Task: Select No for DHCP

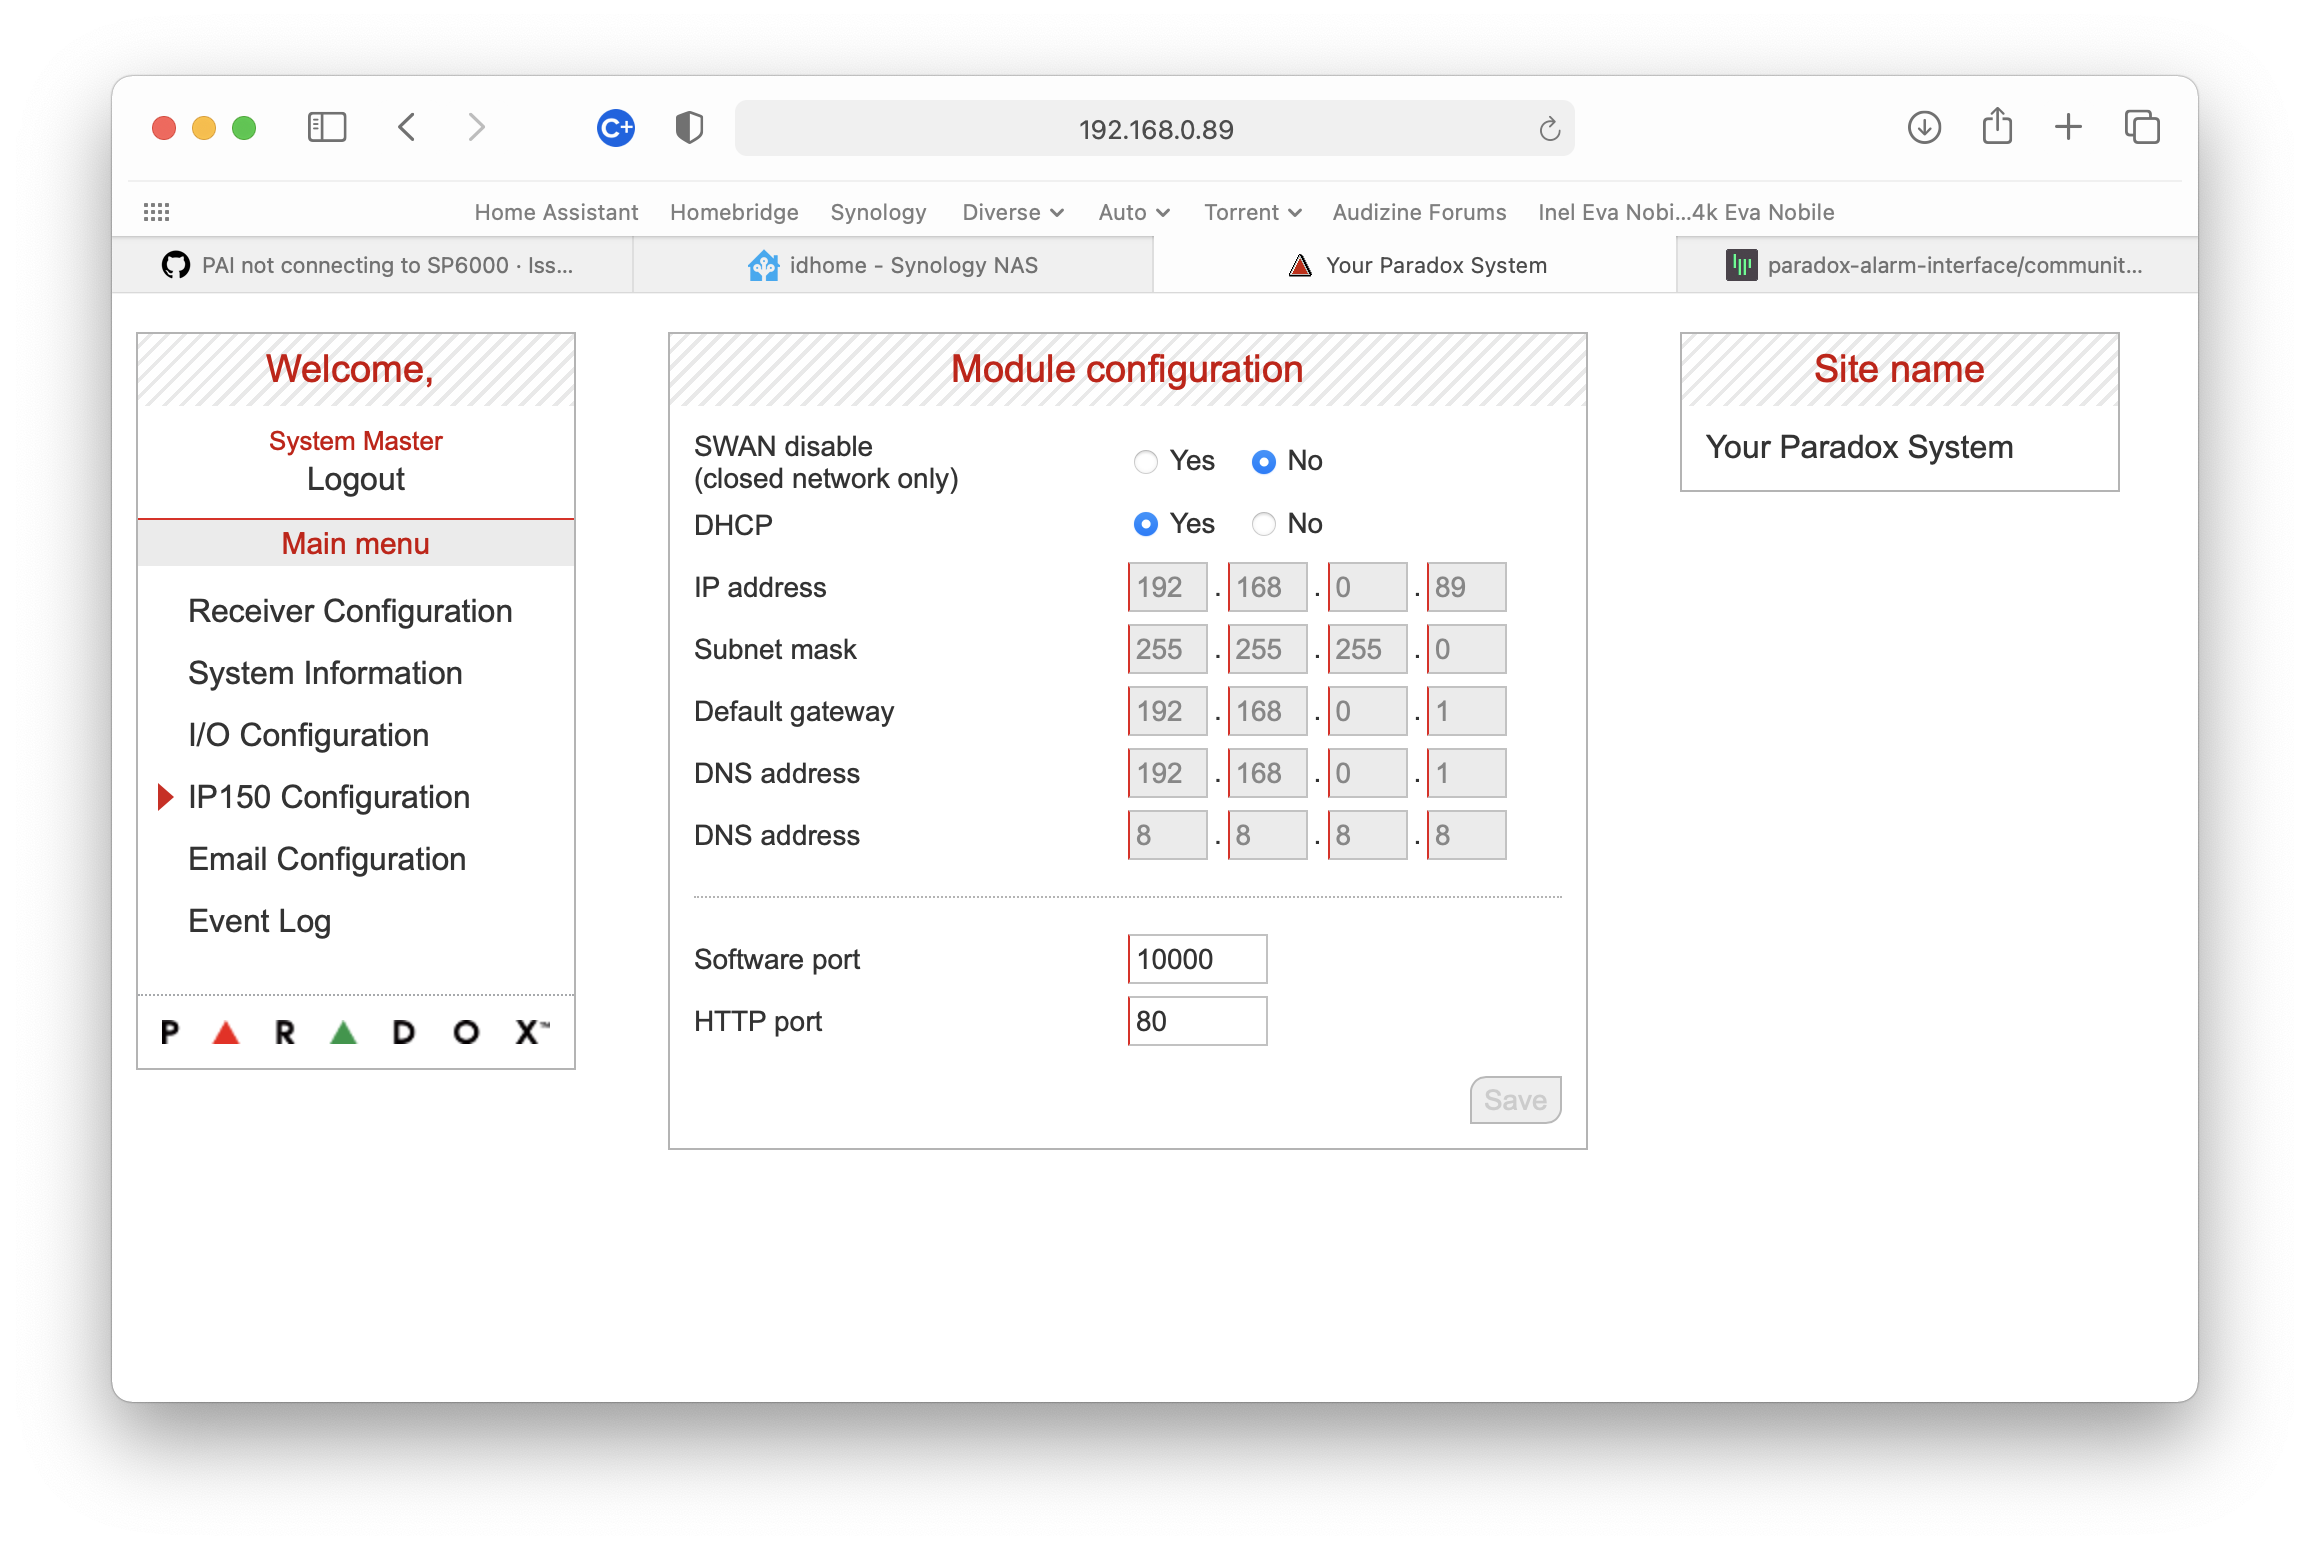Action: click(x=1263, y=523)
